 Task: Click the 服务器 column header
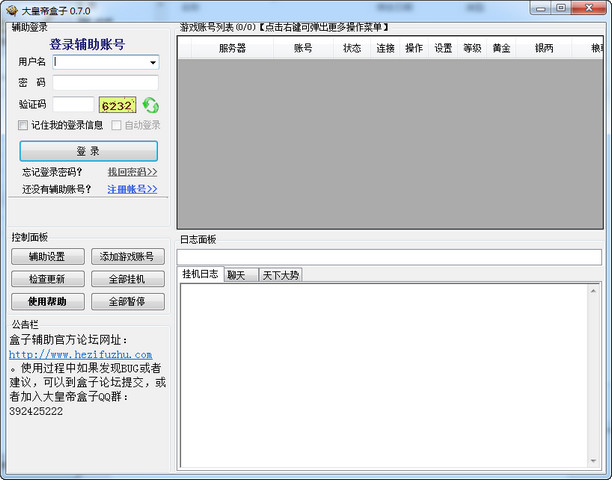pos(232,48)
